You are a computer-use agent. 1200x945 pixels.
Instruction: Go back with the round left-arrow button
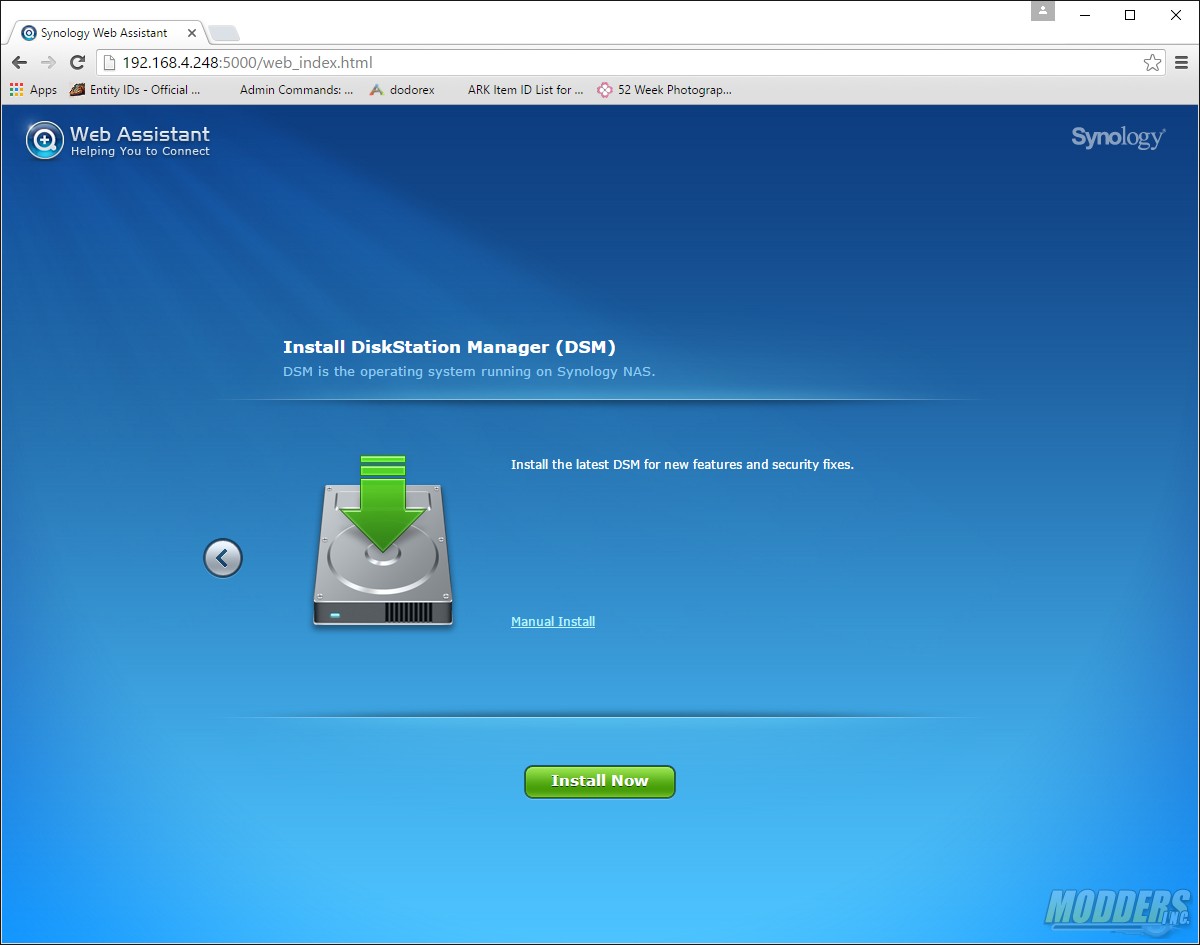(223, 558)
